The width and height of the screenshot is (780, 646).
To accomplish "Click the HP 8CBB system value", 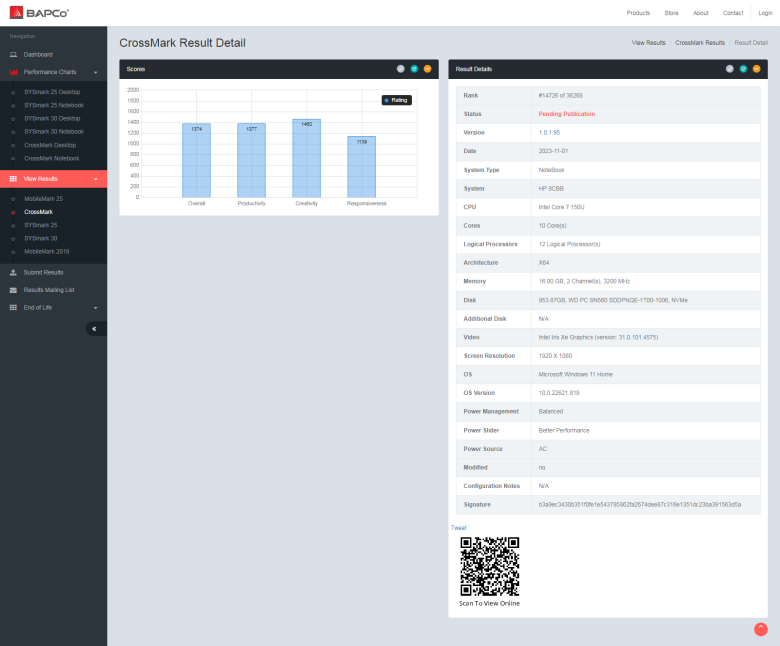I will click(551, 189).
